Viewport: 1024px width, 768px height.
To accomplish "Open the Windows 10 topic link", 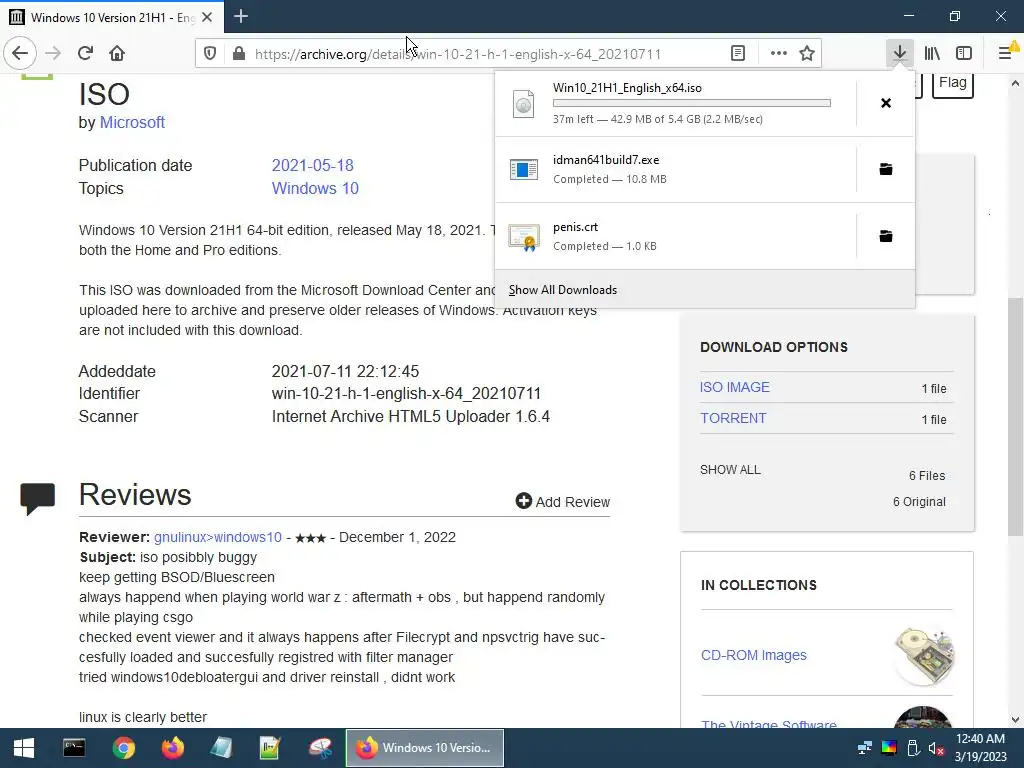I will 315,188.
